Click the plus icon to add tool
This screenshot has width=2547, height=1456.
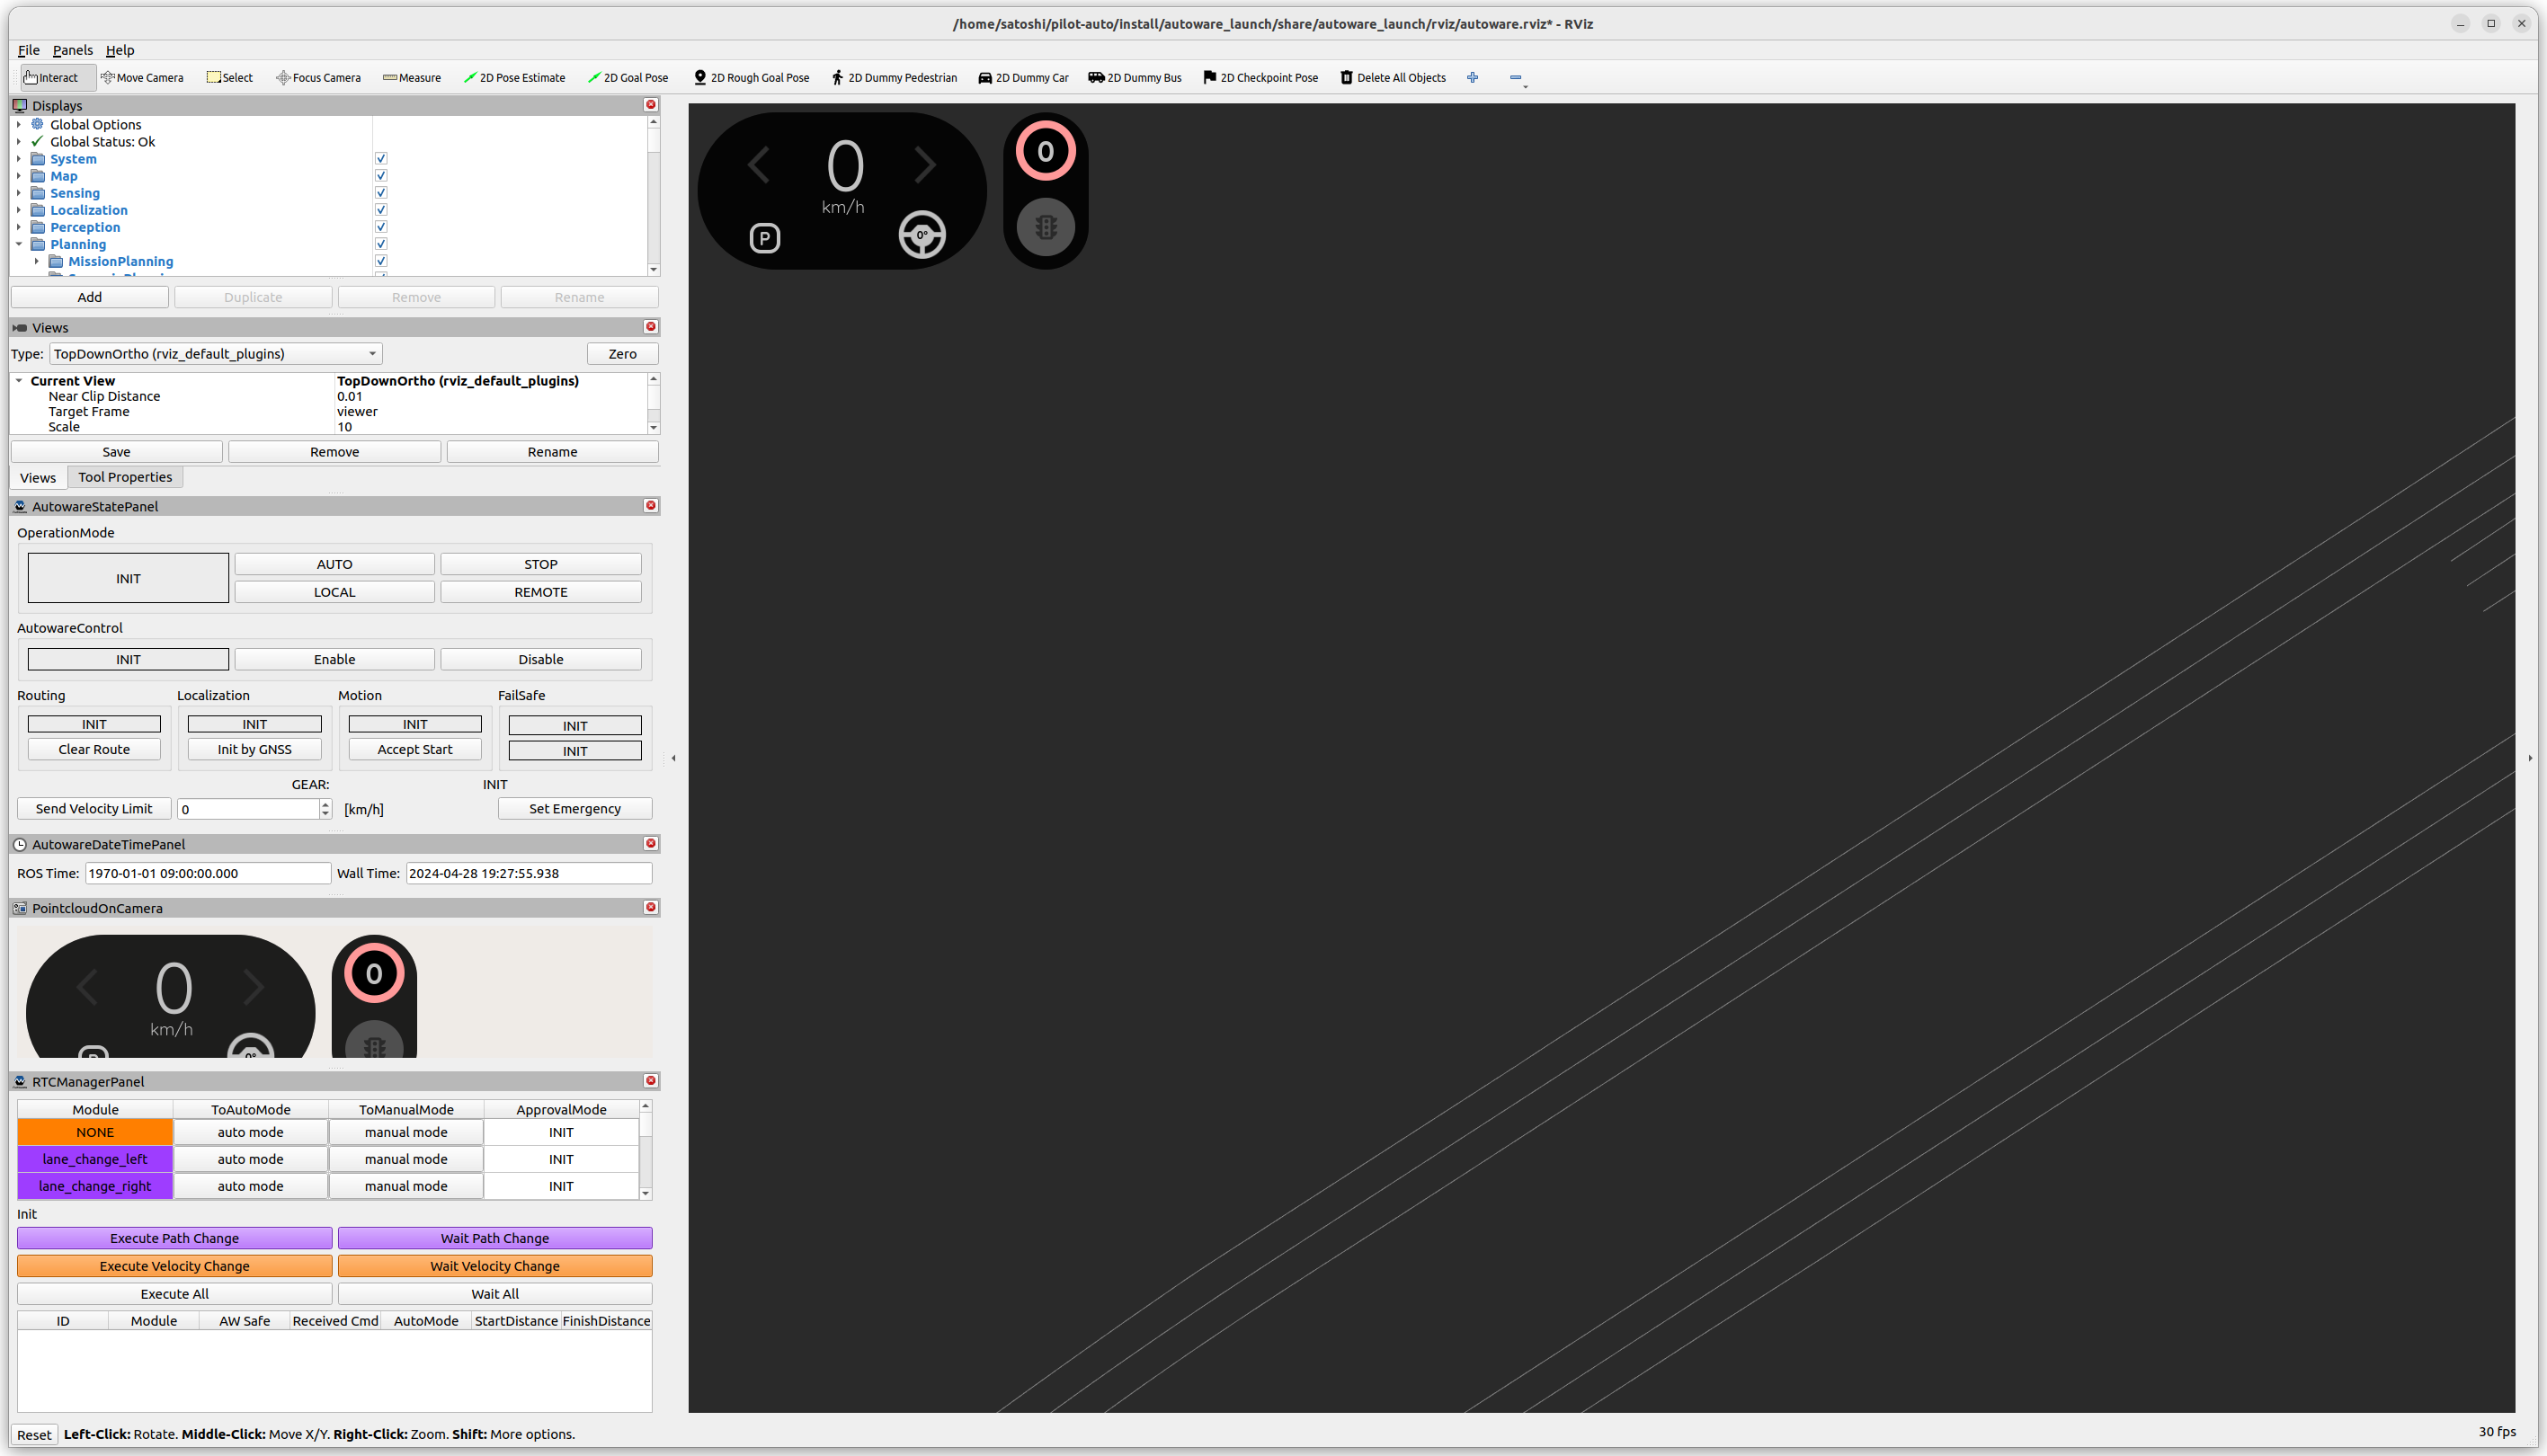click(1472, 77)
